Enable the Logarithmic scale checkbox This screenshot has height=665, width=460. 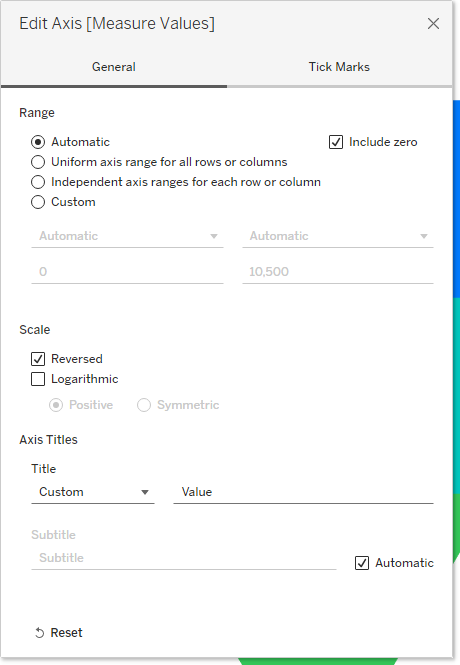38,379
